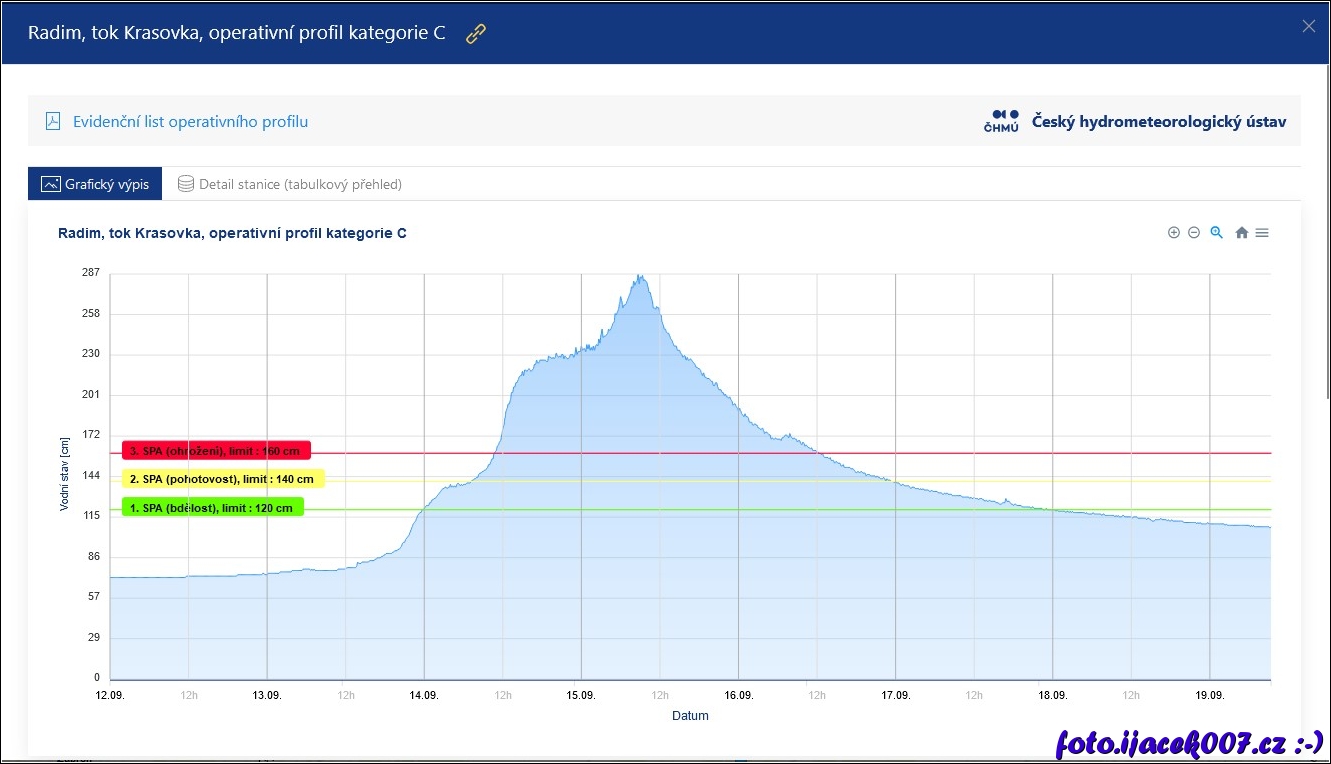Click the chain link icon beside the title

pyautogui.click(x=476, y=33)
